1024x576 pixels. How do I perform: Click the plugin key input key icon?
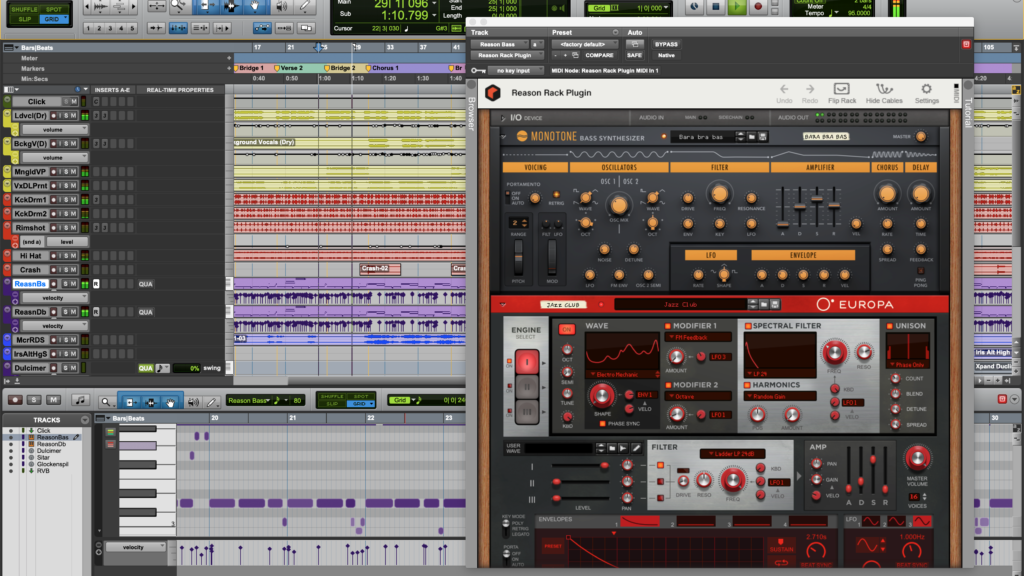(x=478, y=71)
